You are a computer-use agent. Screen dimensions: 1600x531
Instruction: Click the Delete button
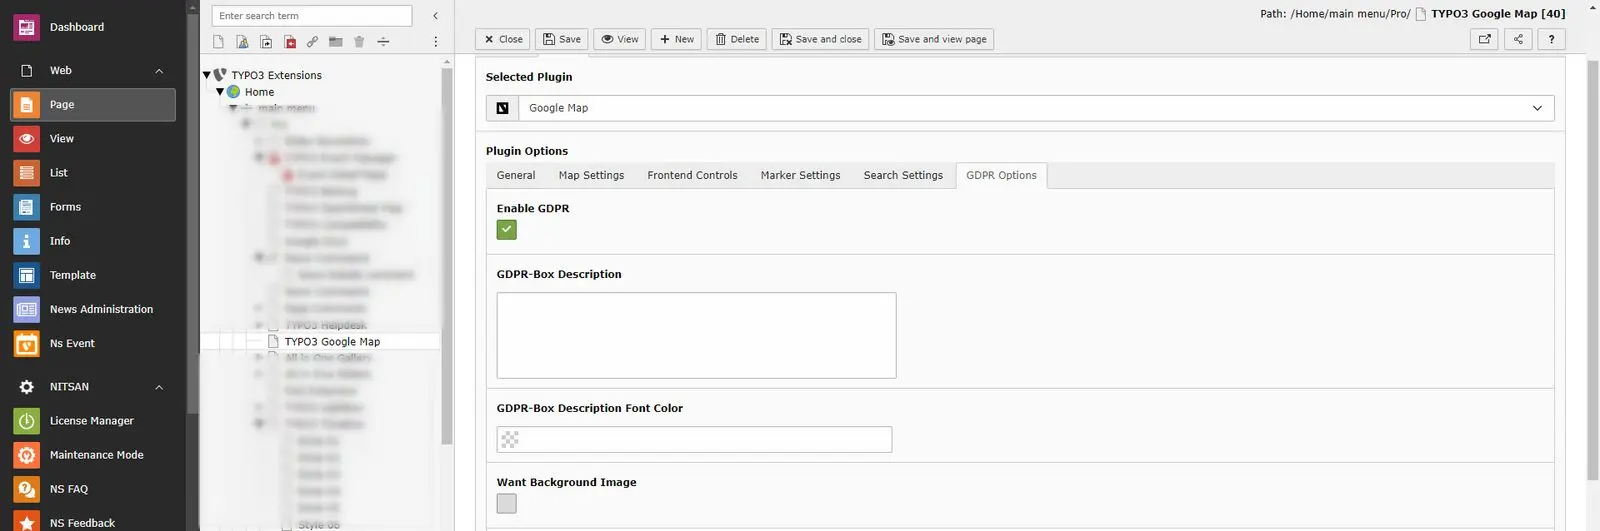click(x=737, y=39)
